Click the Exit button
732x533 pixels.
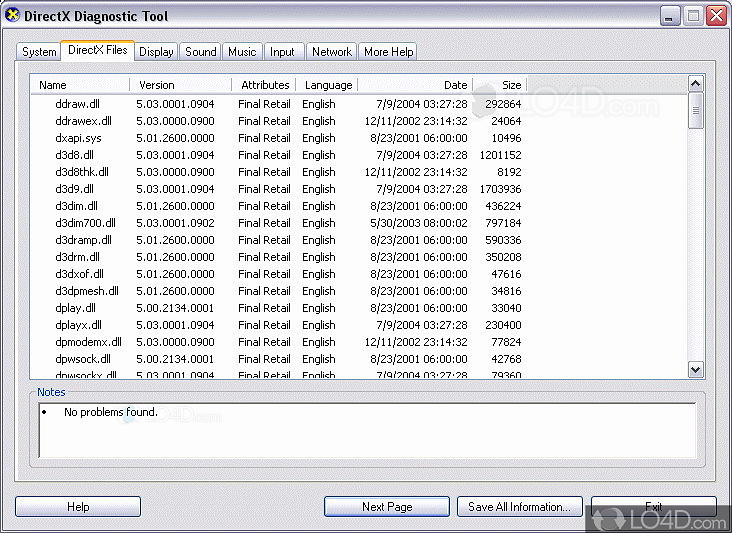click(x=654, y=507)
